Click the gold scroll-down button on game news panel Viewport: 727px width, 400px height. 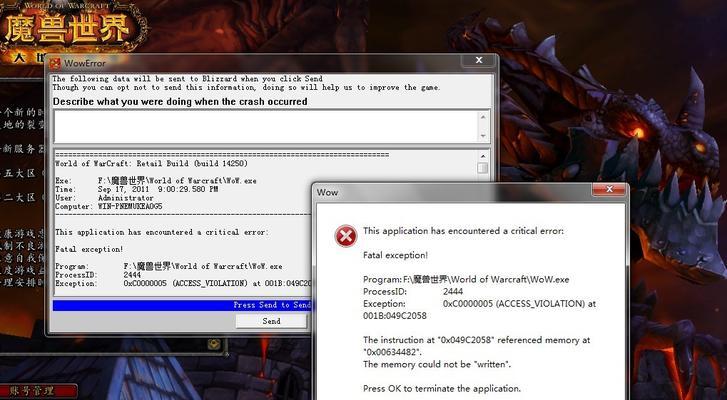click(214, 344)
